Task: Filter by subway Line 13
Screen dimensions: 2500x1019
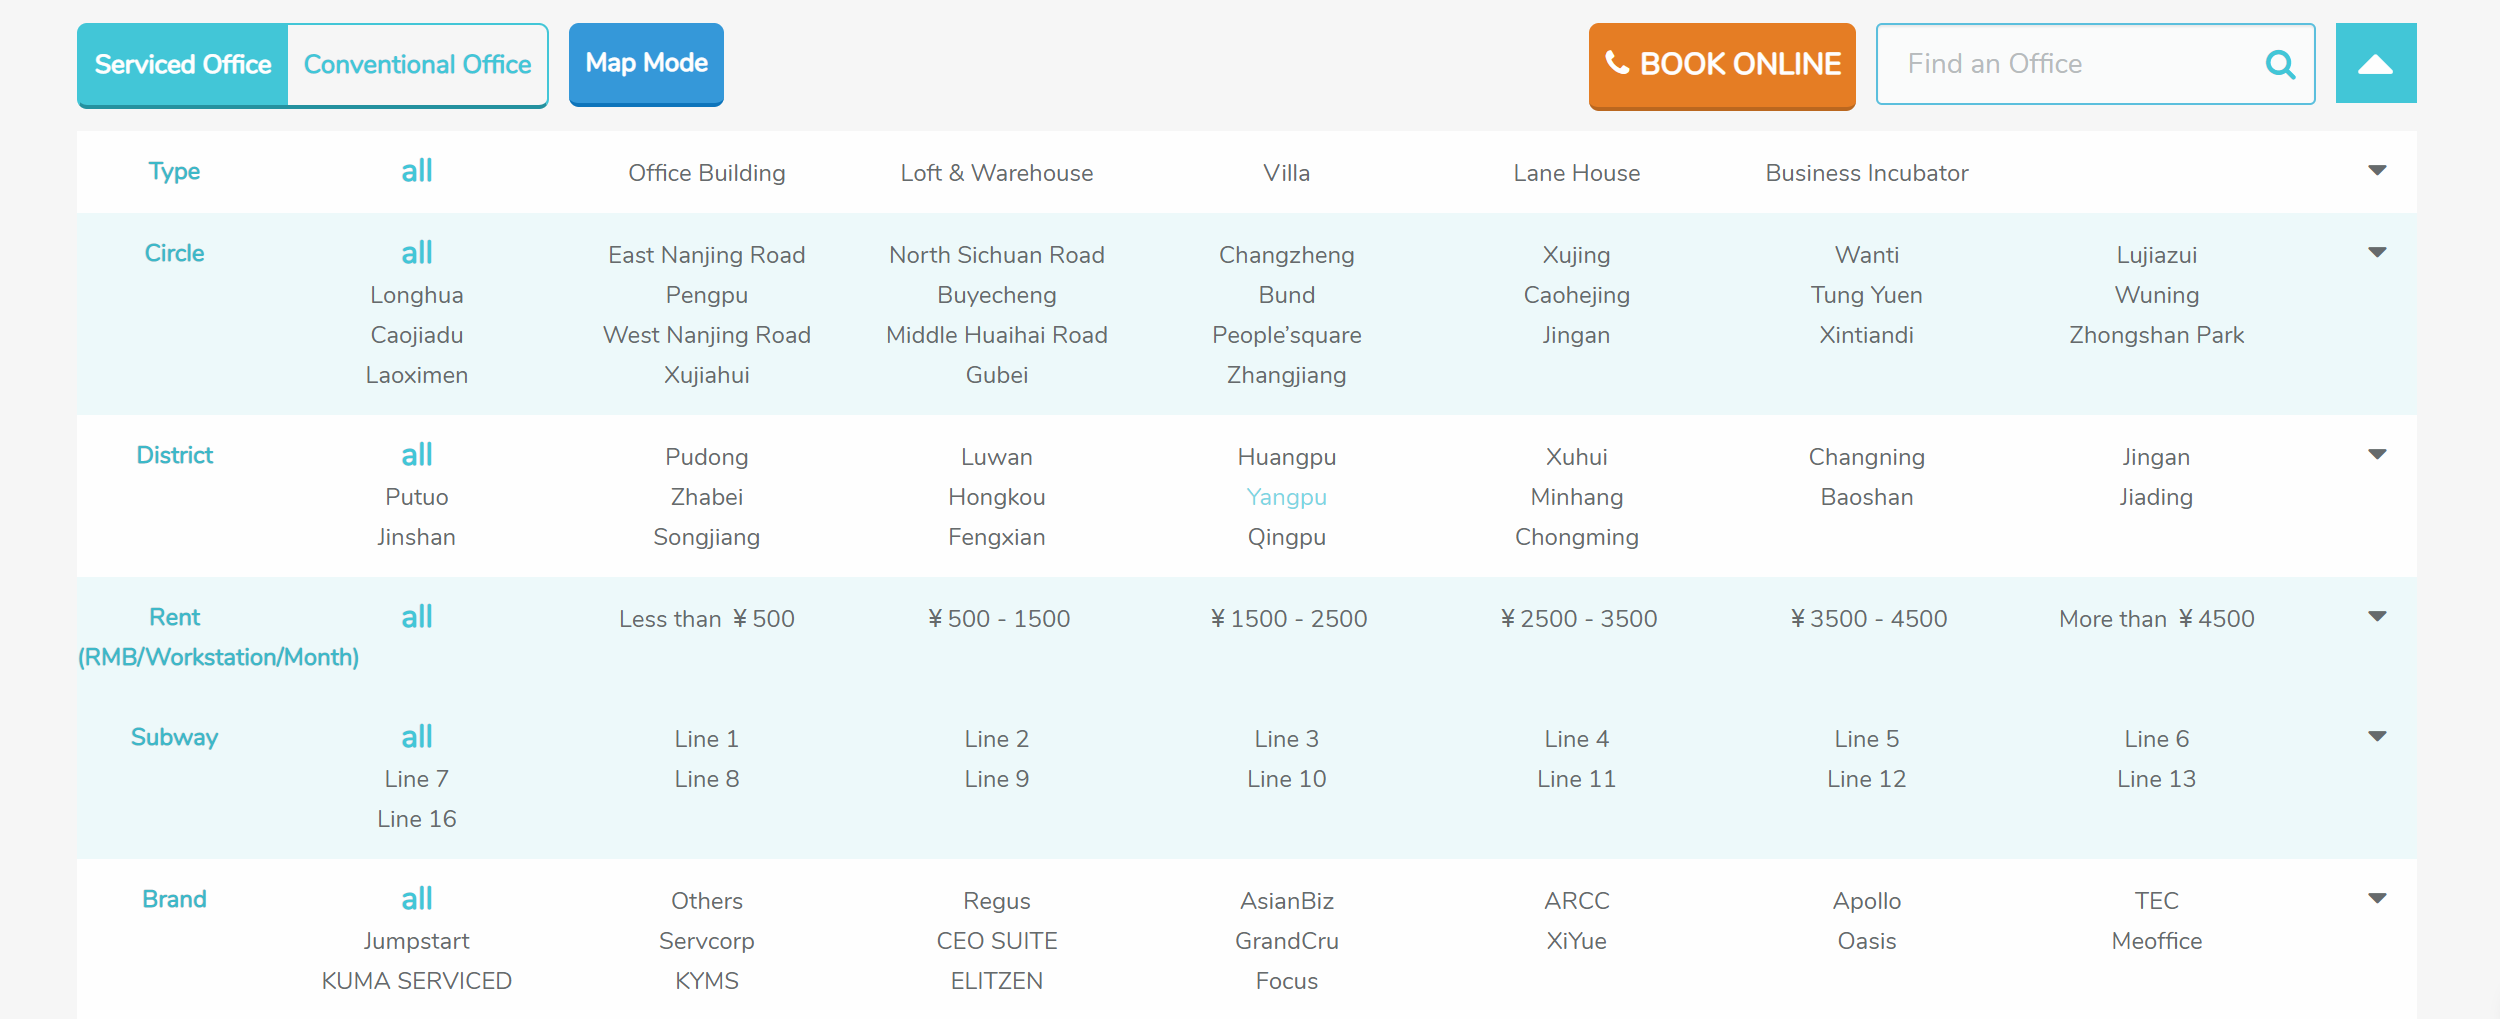Action: (x=2157, y=779)
